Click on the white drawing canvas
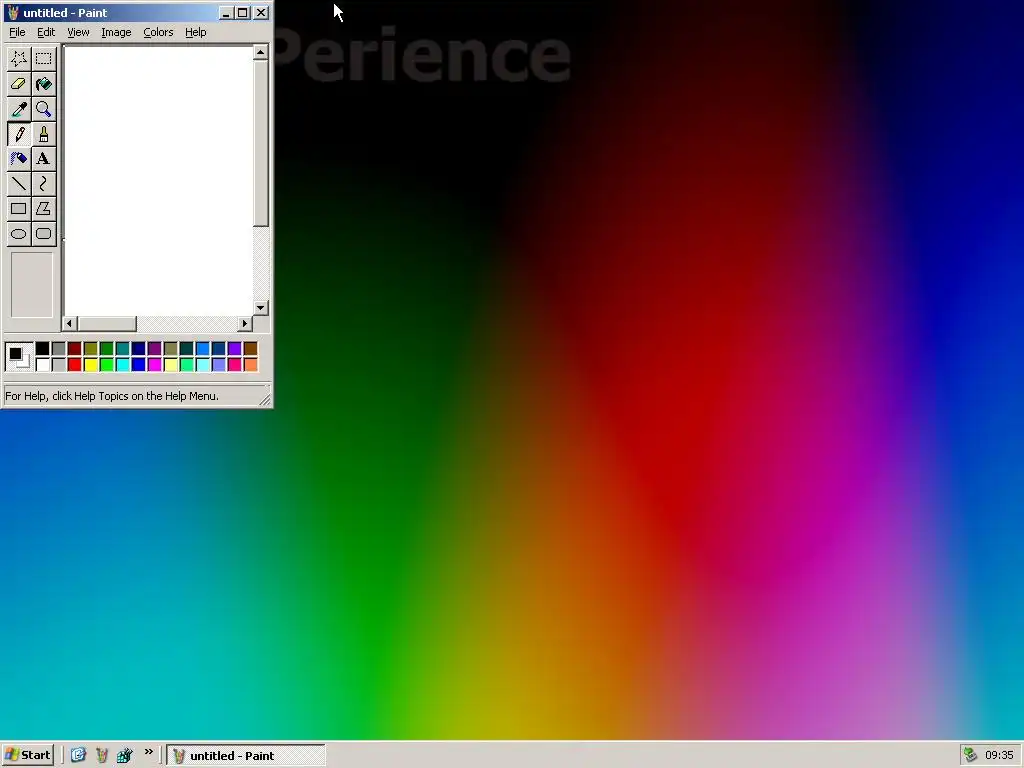The height and width of the screenshot is (768, 1024). 158,180
